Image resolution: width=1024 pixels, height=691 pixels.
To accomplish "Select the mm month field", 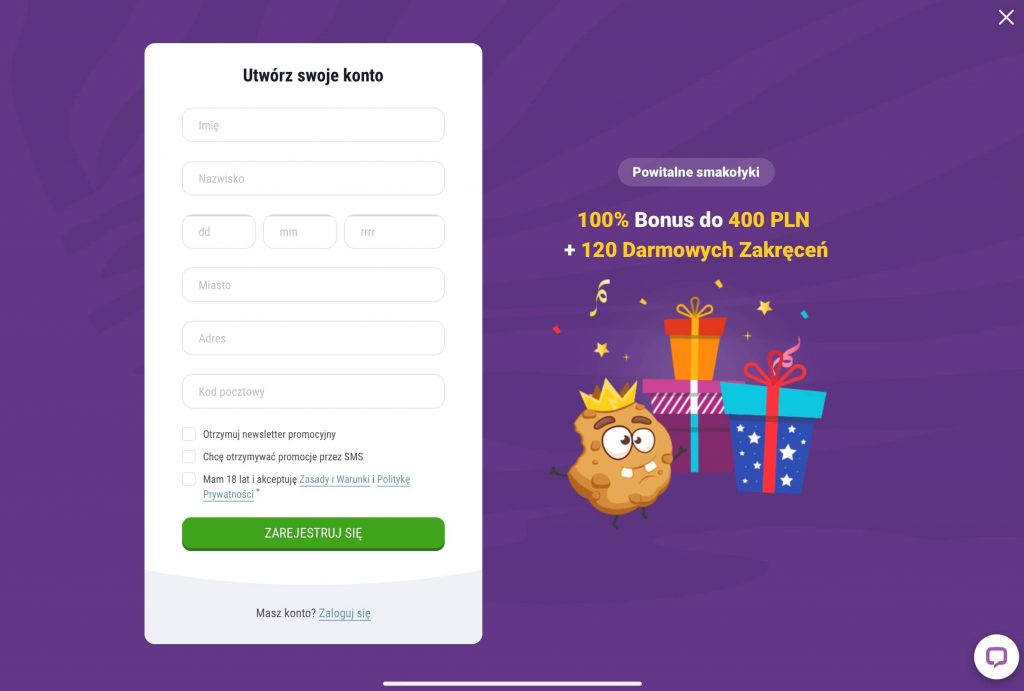I will pyautogui.click(x=300, y=232).
